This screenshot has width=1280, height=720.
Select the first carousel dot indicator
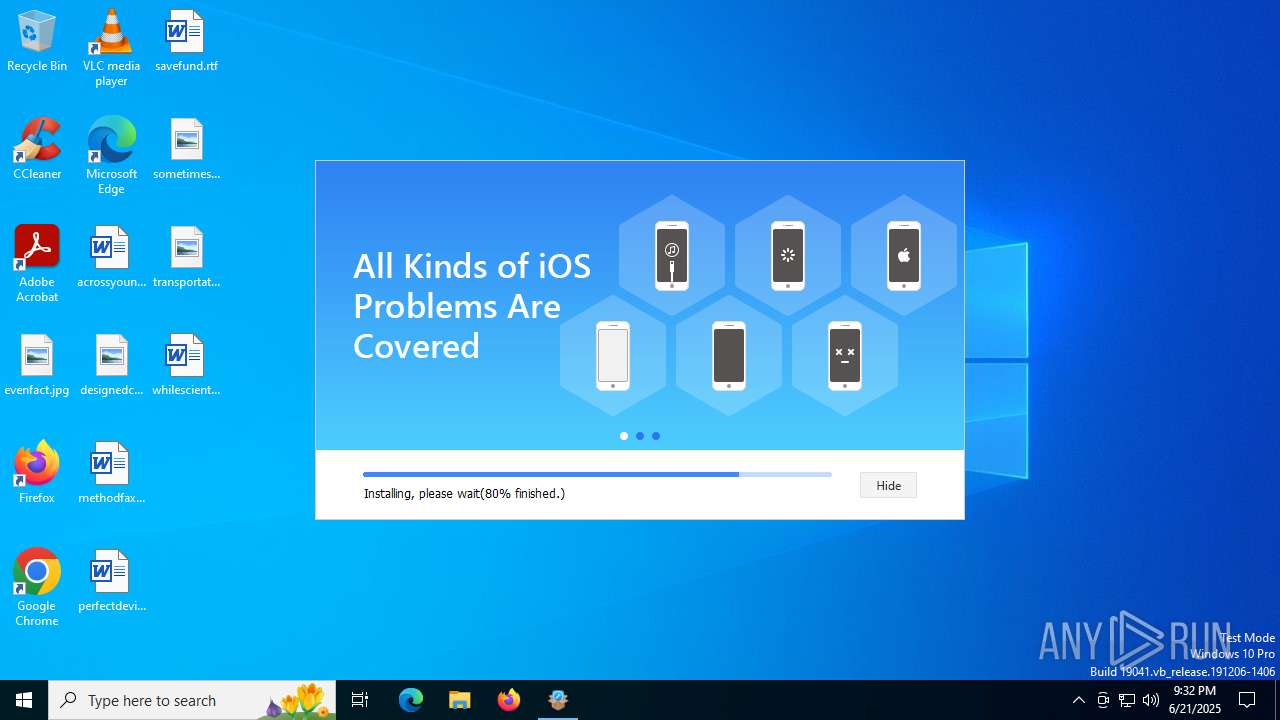pos(624,436)
